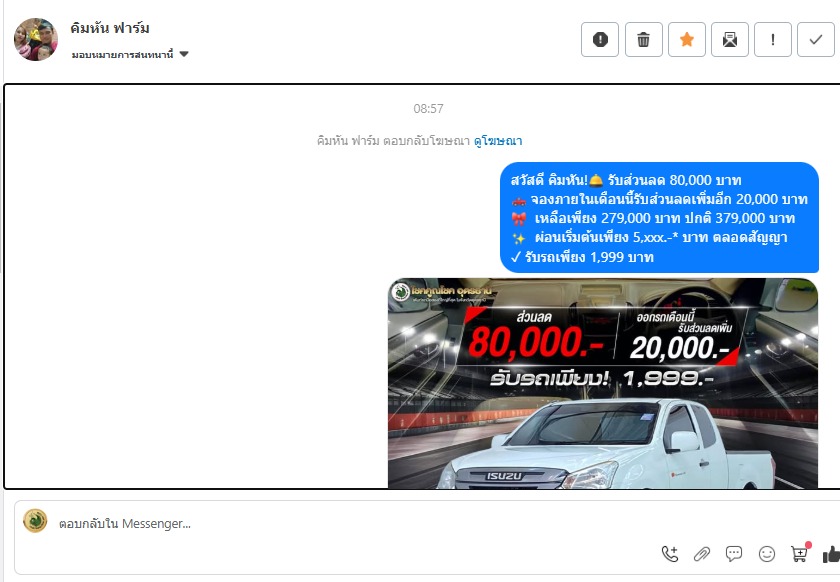Click the Isuzu truck promo image

[603, 383]
